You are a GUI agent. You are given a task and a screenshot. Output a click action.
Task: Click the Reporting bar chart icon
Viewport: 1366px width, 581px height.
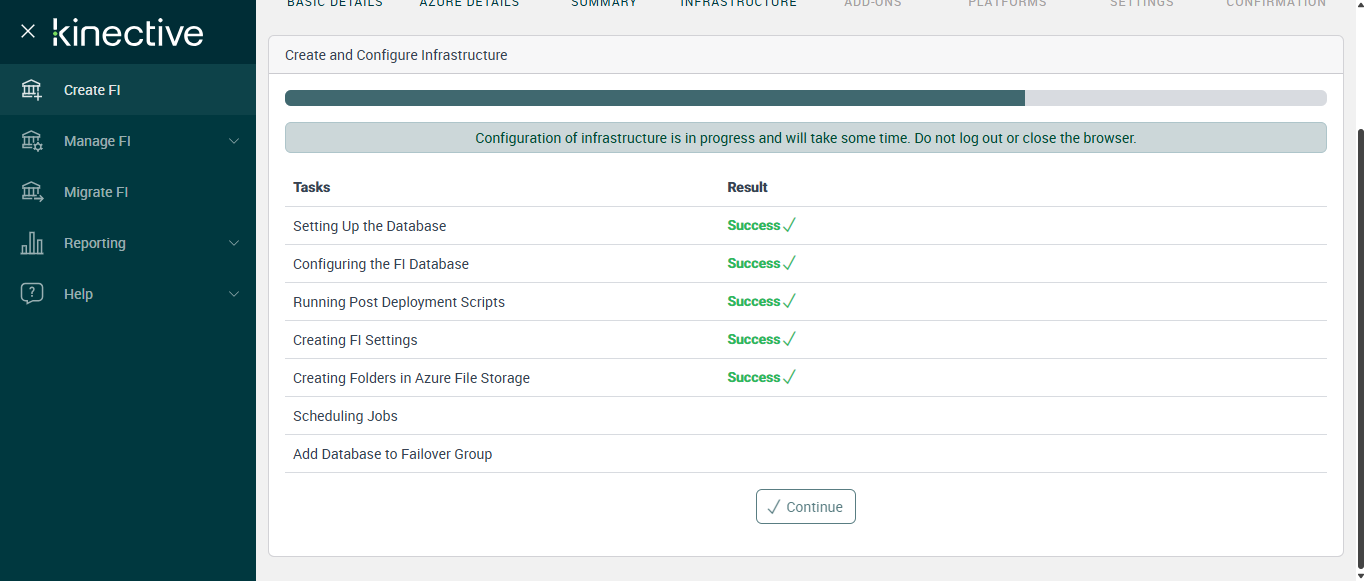[x=32, y=243]
